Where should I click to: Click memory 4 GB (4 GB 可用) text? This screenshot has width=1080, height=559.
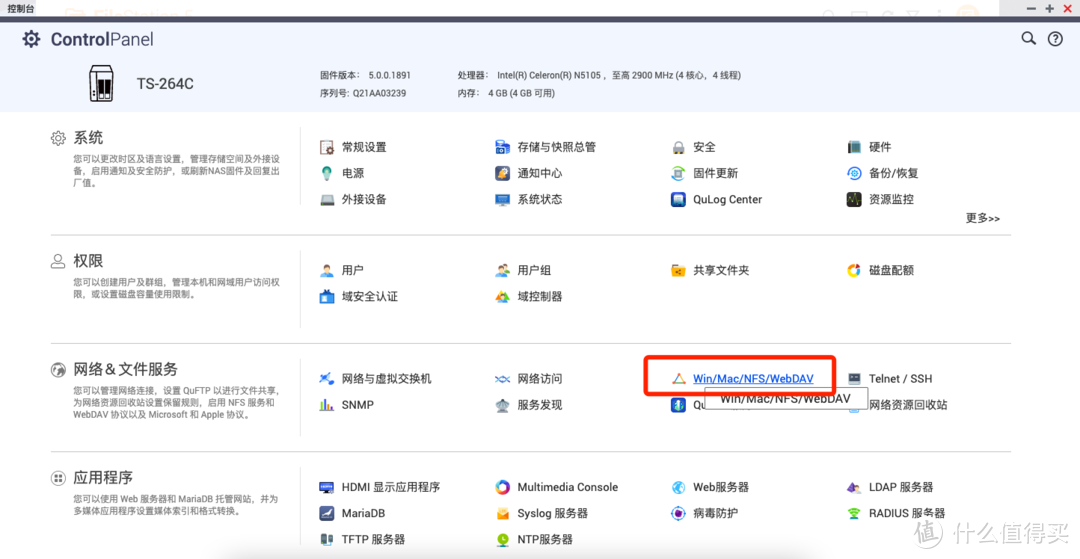point(521,93)
